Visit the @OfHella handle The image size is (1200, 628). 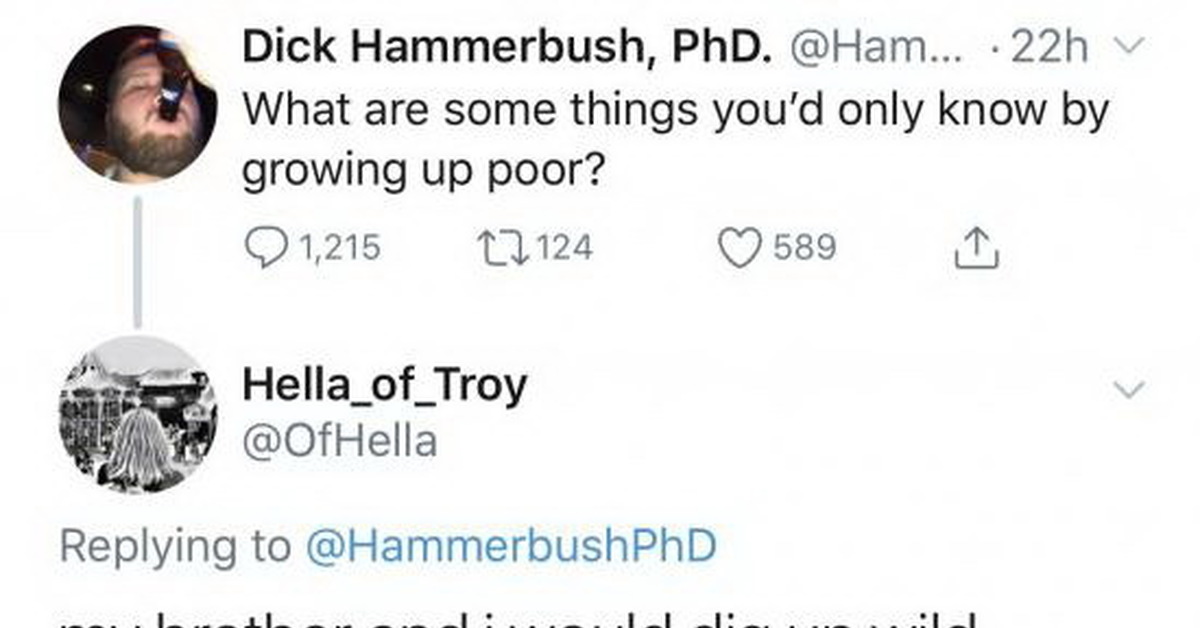pos(340,440)
